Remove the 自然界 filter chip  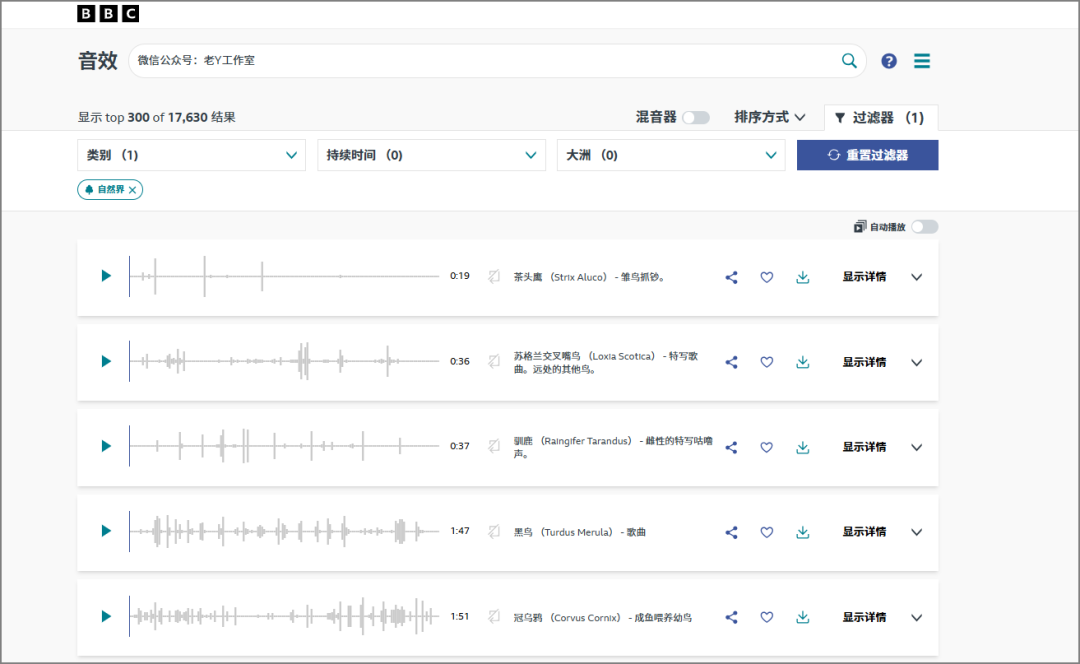(132, 189)
